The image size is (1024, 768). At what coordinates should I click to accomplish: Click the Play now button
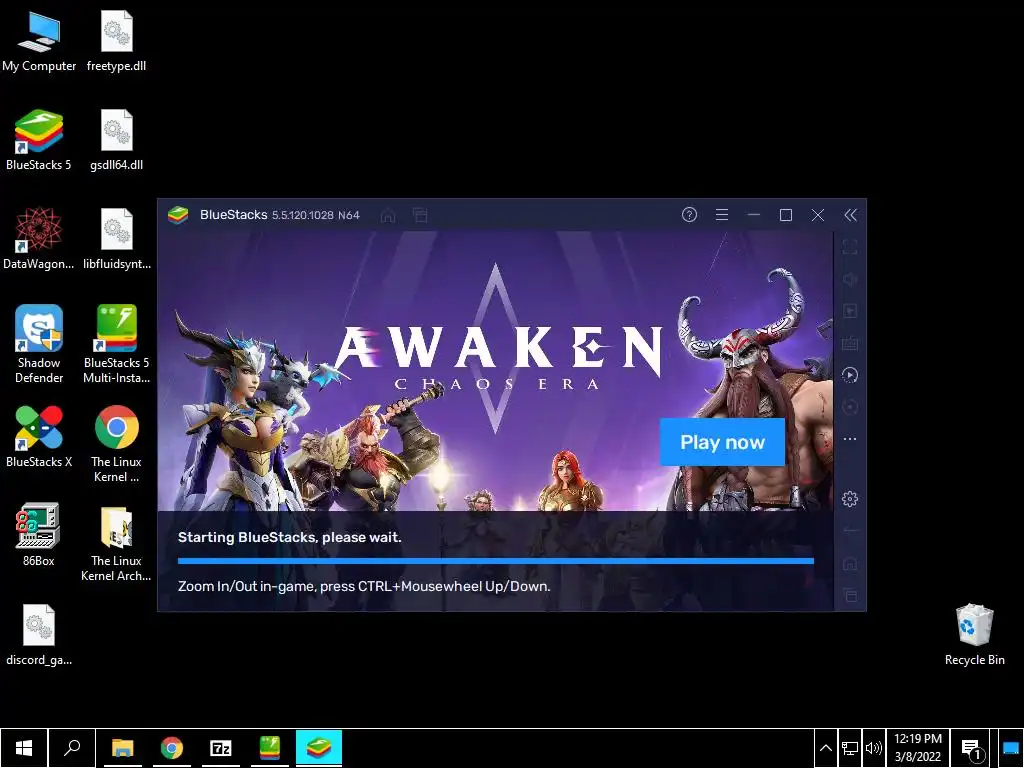pyautogui.click(x=722, y=442)
